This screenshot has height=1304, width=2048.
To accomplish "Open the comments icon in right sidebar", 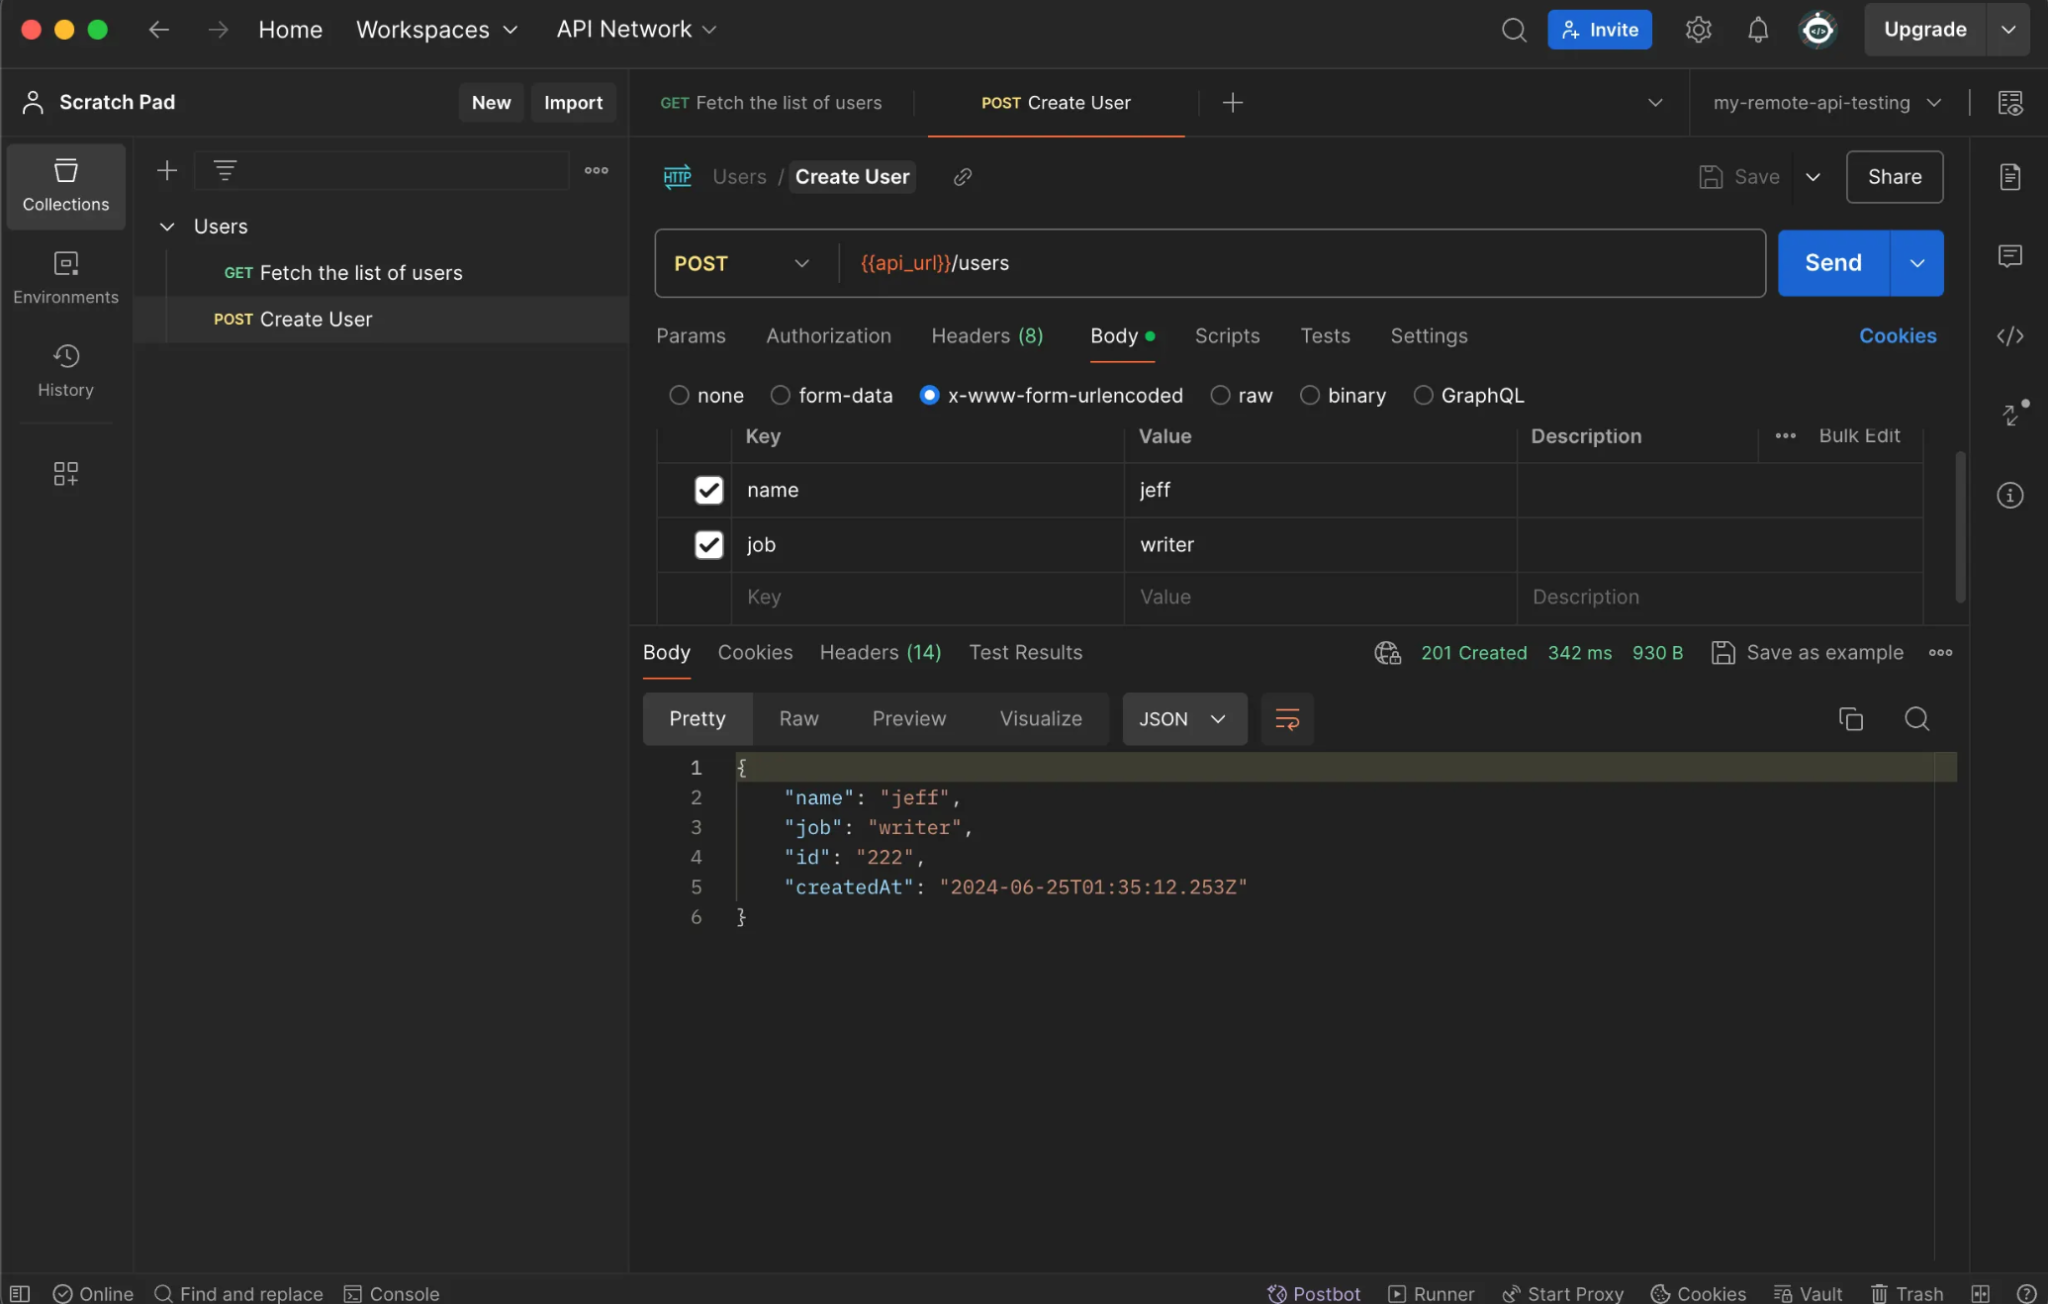I will coord(2009,256).
